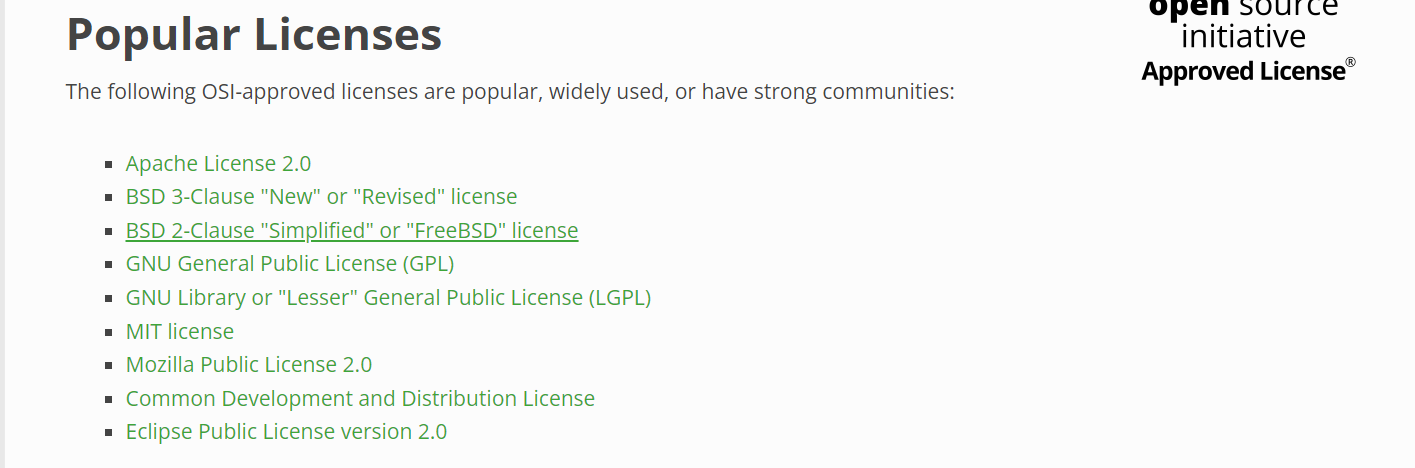This screenshot has height=468, width=1415.
Task: Click the bullet next to GNU GPL entry
Action: pos(109,265)
